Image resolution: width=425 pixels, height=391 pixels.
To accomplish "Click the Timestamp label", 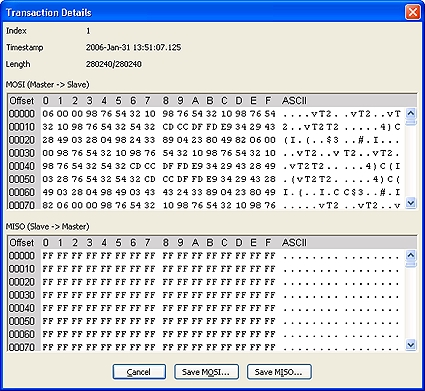I will coord(25,48).
